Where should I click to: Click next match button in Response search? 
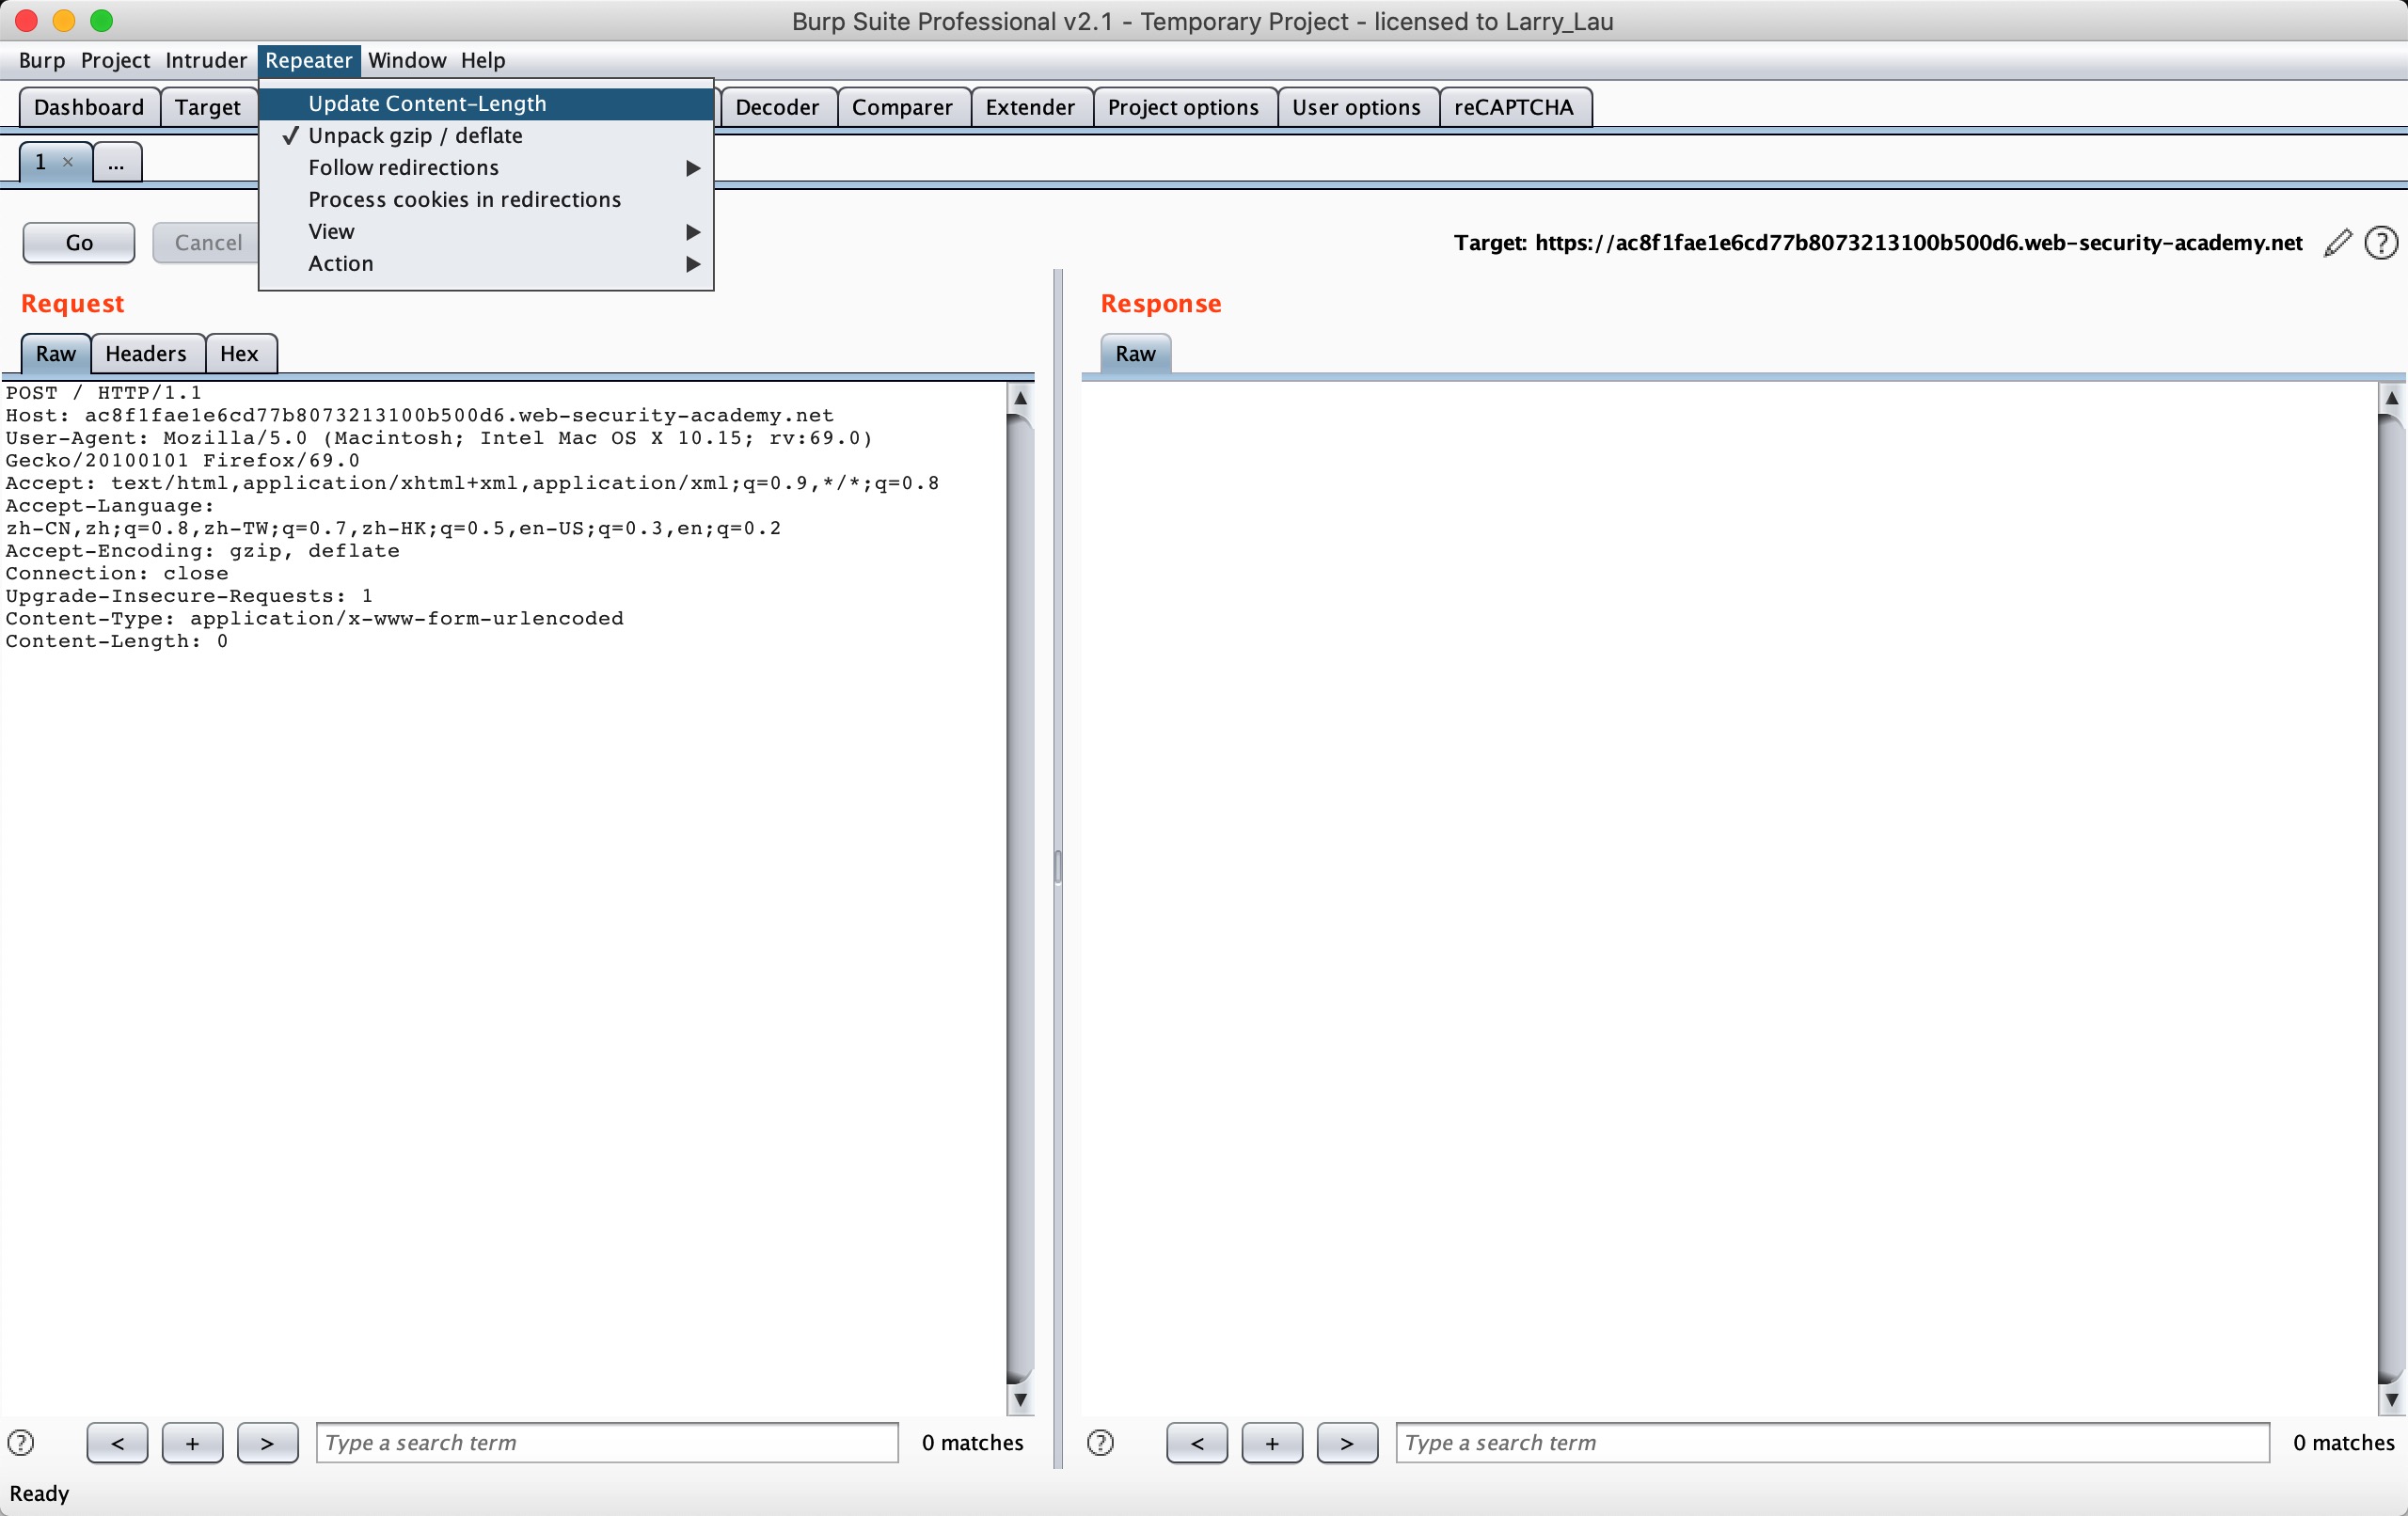1347,1442
